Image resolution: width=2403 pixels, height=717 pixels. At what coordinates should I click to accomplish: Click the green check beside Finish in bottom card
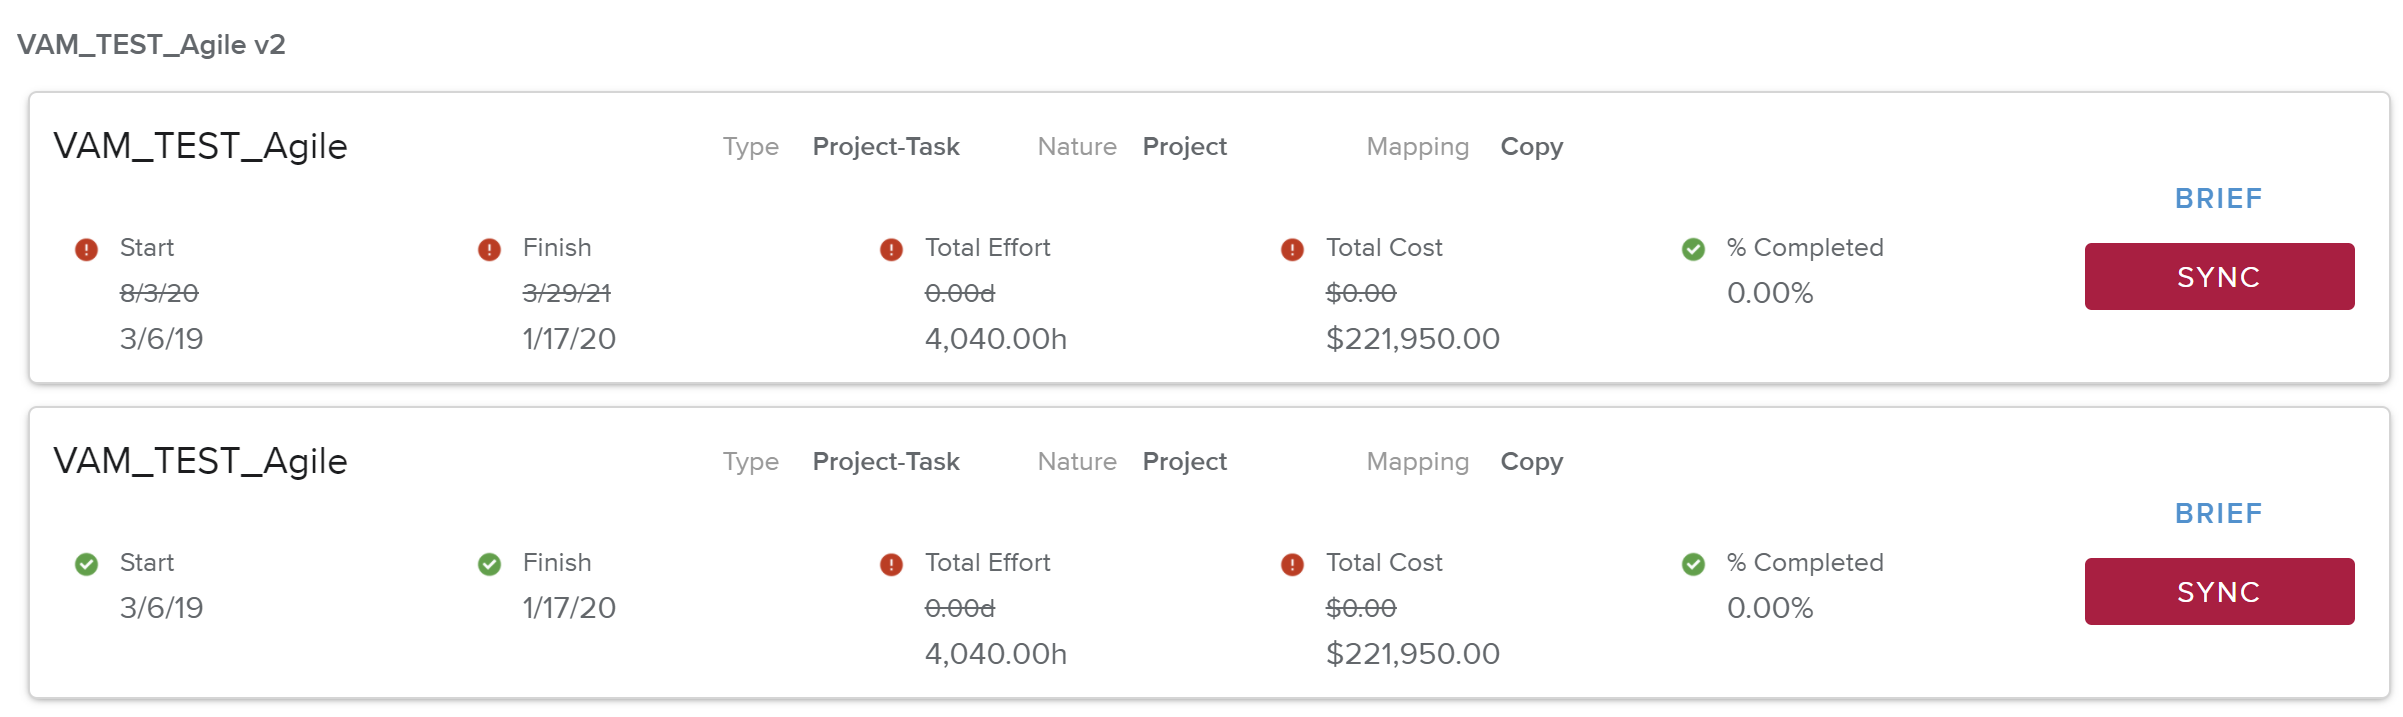(489, 564)
